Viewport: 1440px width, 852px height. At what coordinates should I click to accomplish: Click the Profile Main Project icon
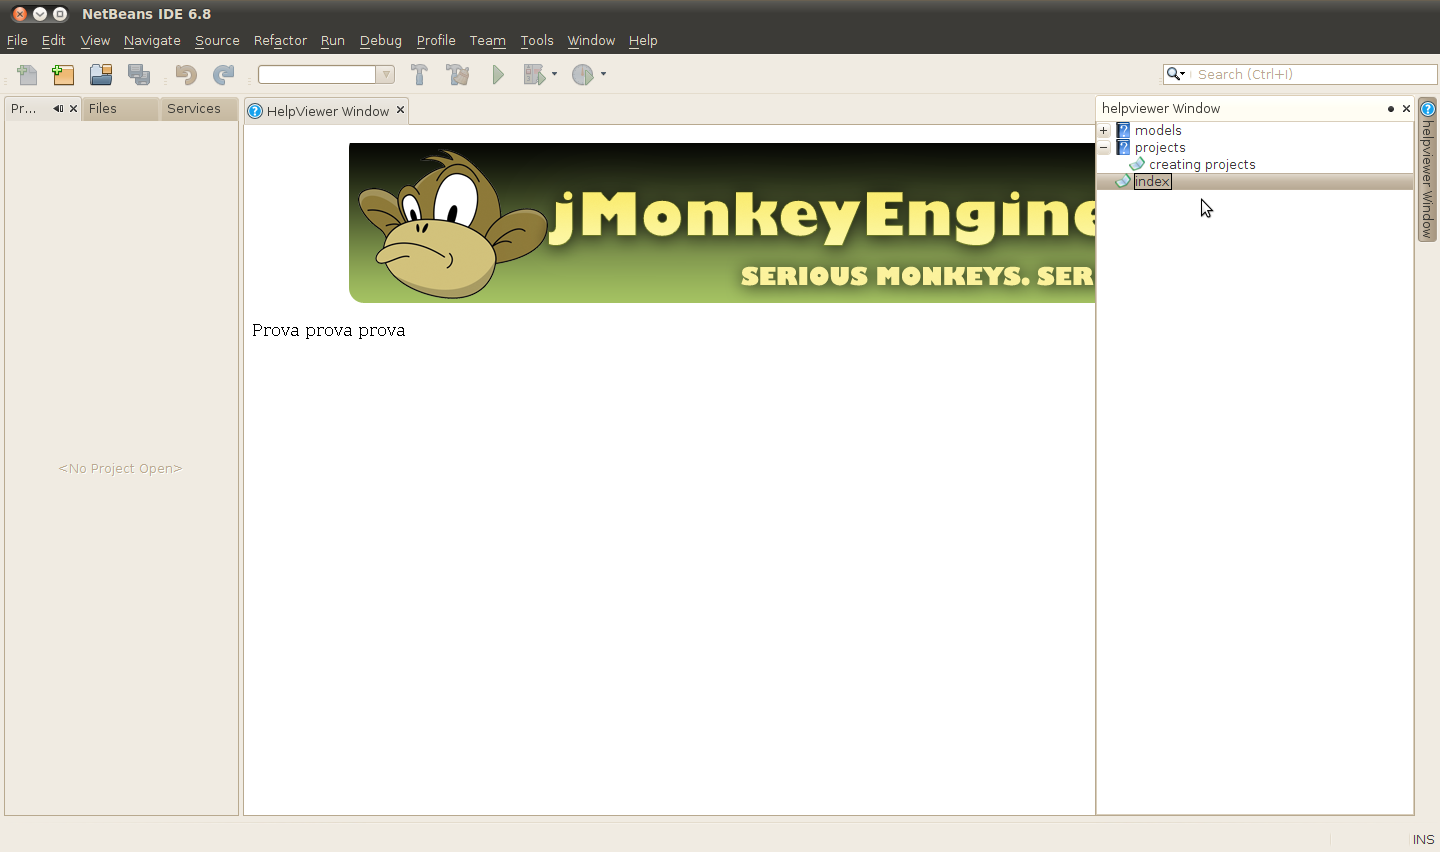pyautogui.click(x=583, y=74)
